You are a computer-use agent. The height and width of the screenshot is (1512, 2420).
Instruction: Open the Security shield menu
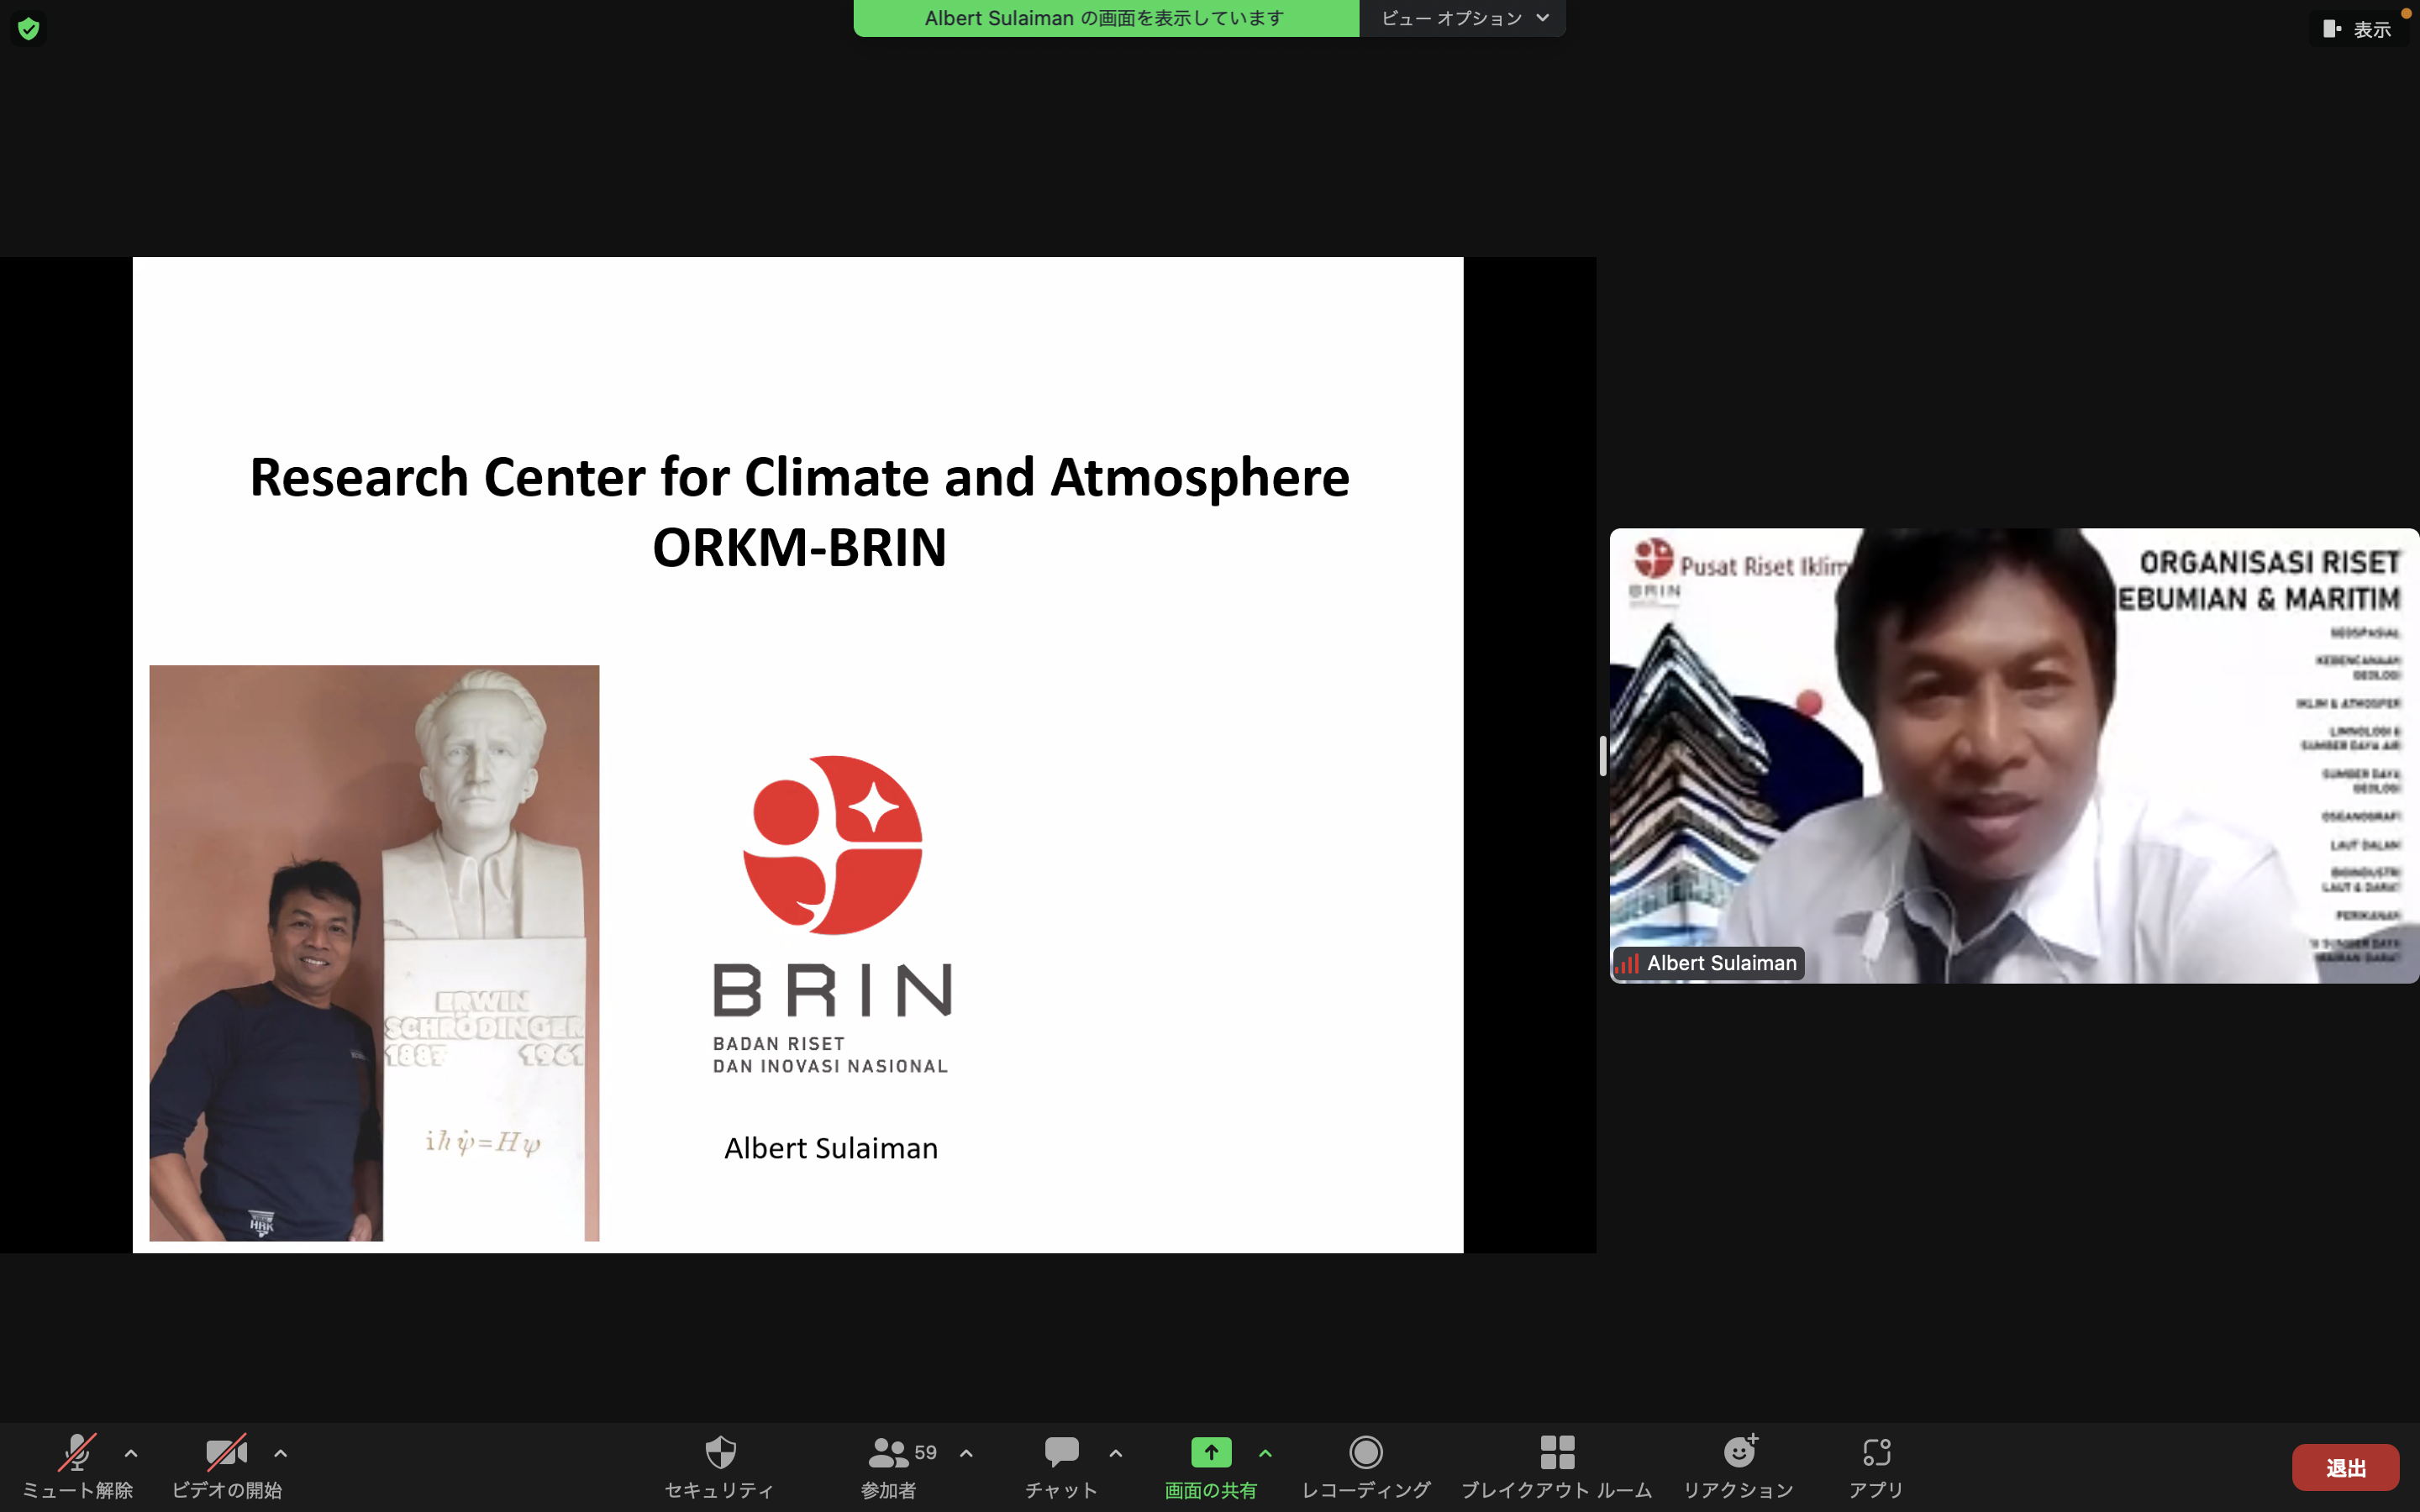tap(720, 1466)
